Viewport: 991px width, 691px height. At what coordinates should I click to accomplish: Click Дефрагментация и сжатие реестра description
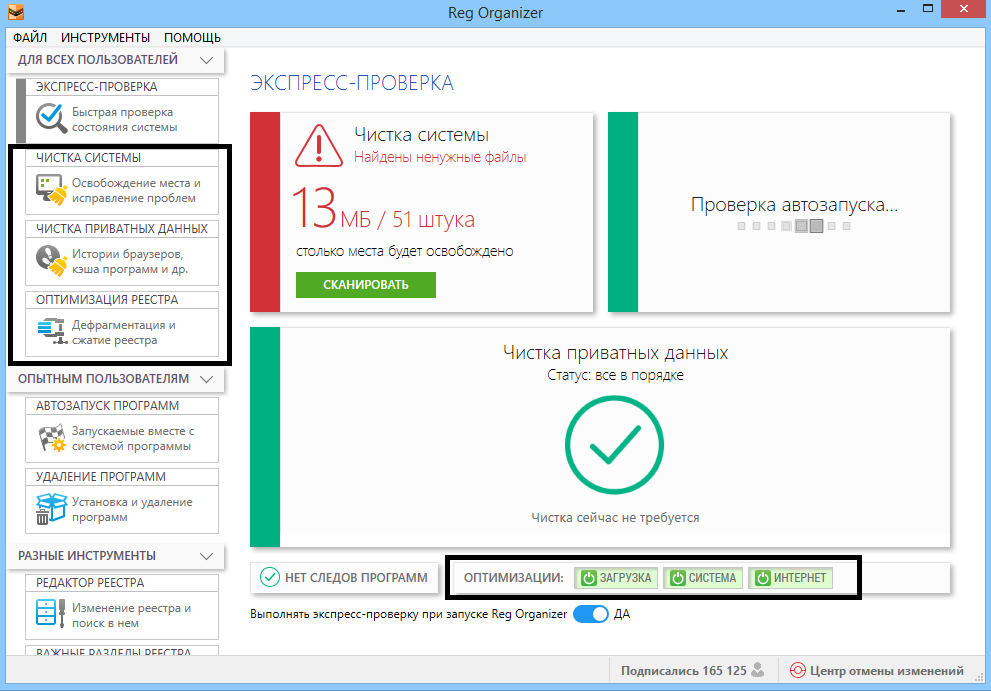point(123,333)
